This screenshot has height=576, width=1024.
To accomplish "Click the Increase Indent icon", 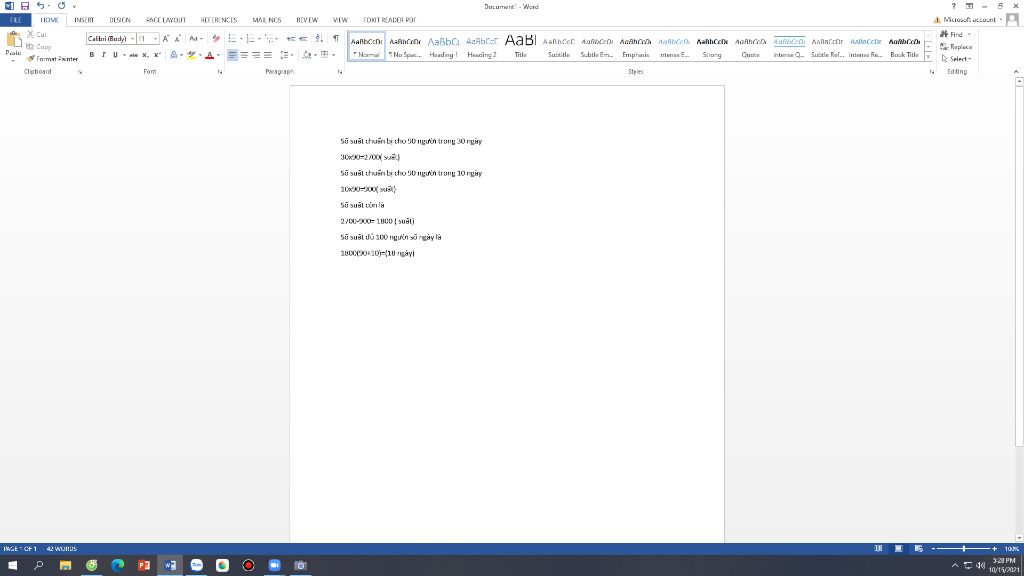I will click(304, 38).
